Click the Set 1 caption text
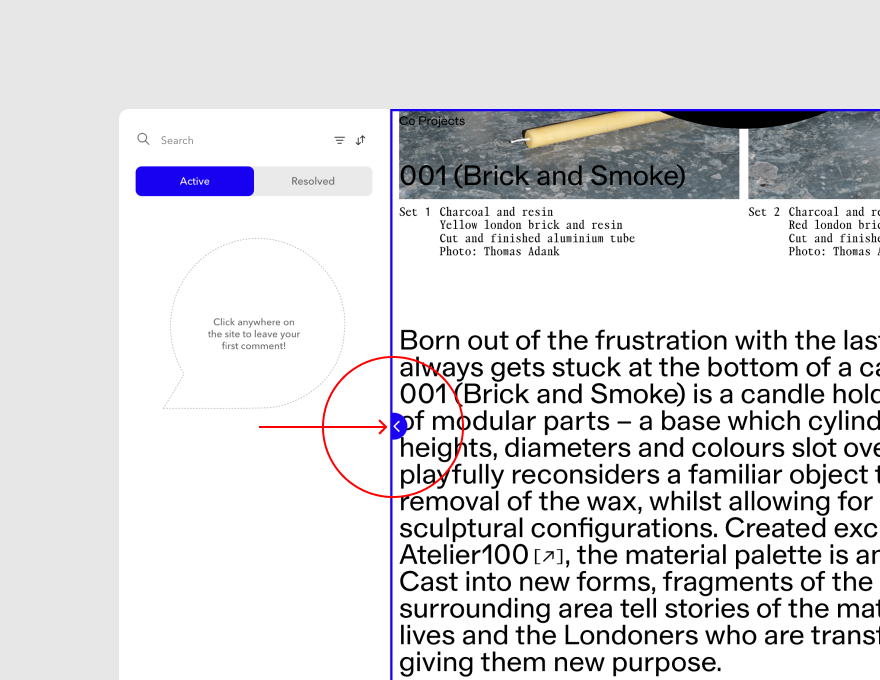The height and width of the screenshot is (680, 880). (415, 212)
